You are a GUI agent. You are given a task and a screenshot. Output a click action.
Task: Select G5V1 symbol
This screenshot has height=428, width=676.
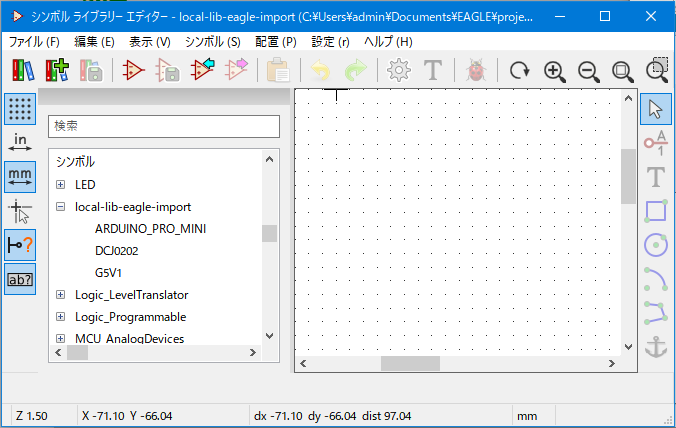click(108, 273)
